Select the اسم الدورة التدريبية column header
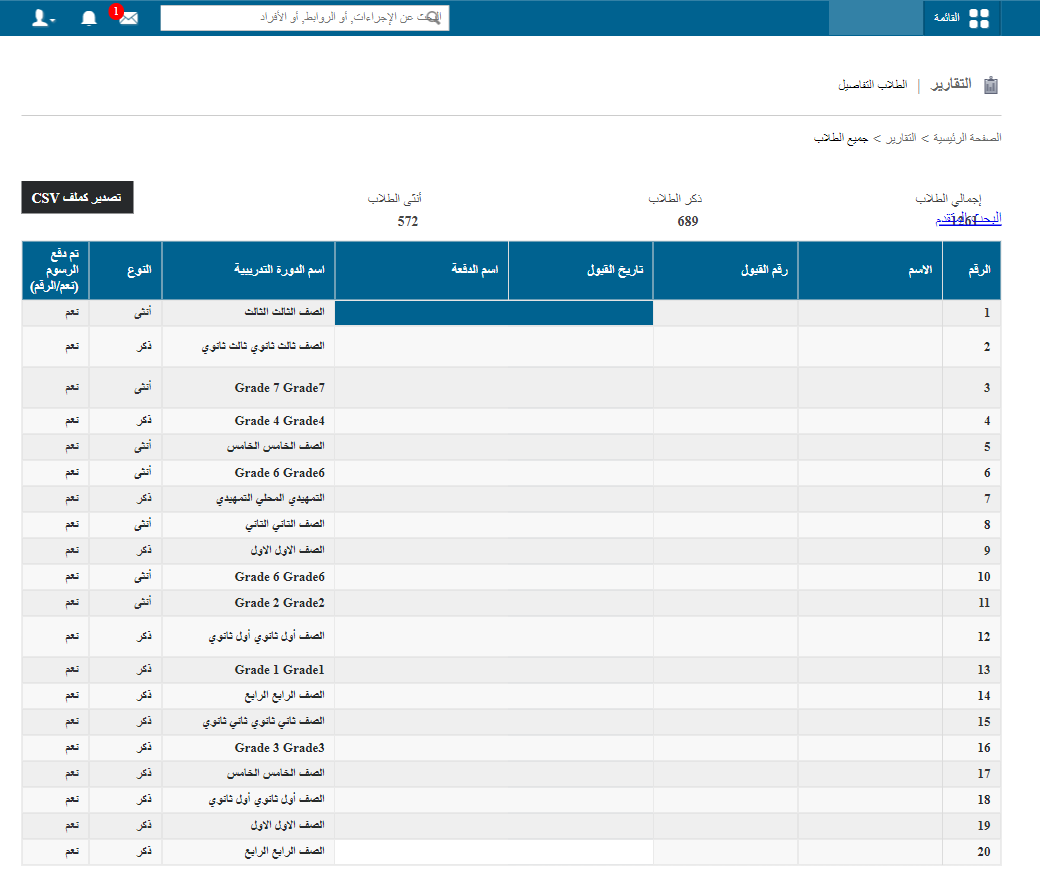Screen dimensions: 1040x869 [x=249, y=271]
